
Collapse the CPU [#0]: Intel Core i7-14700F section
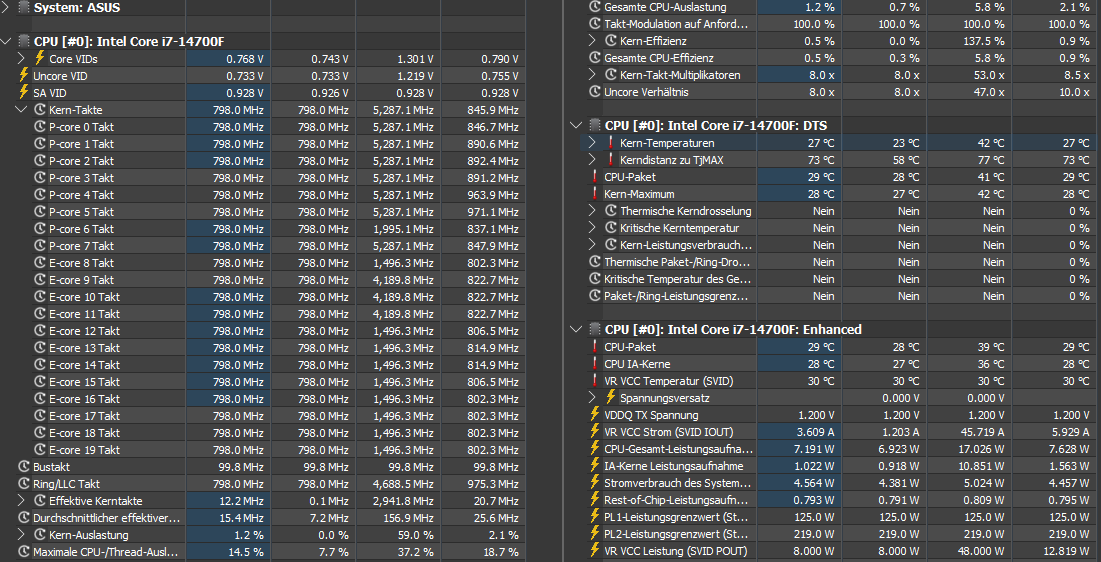coord(7,41)
